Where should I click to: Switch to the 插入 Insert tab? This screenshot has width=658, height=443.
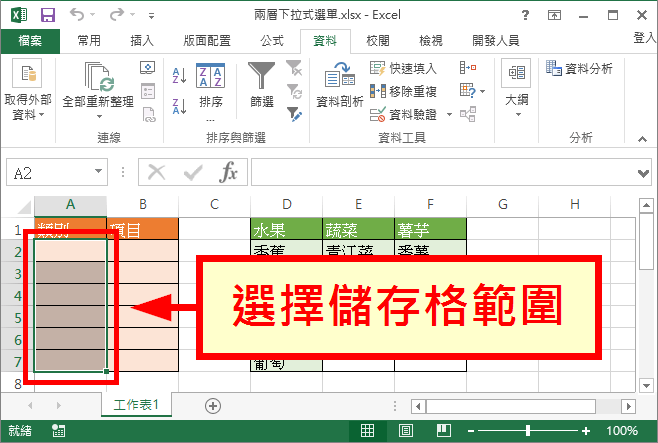142,41
